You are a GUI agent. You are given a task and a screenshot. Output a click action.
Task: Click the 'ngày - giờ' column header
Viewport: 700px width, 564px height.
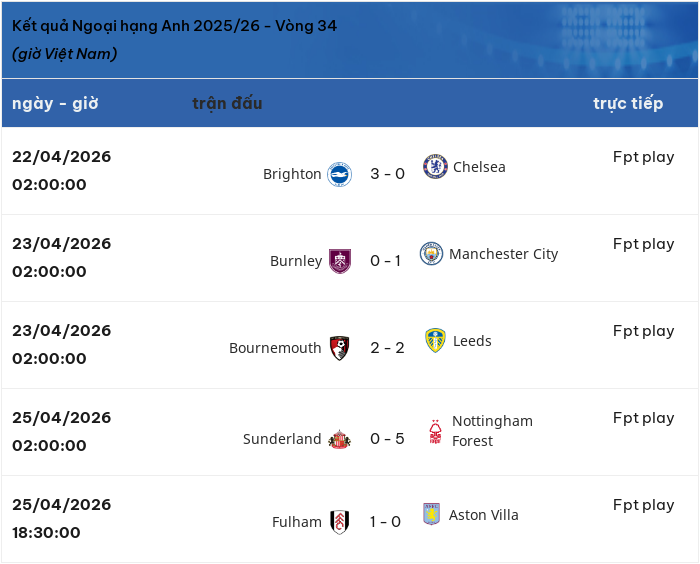click(55, 104)
